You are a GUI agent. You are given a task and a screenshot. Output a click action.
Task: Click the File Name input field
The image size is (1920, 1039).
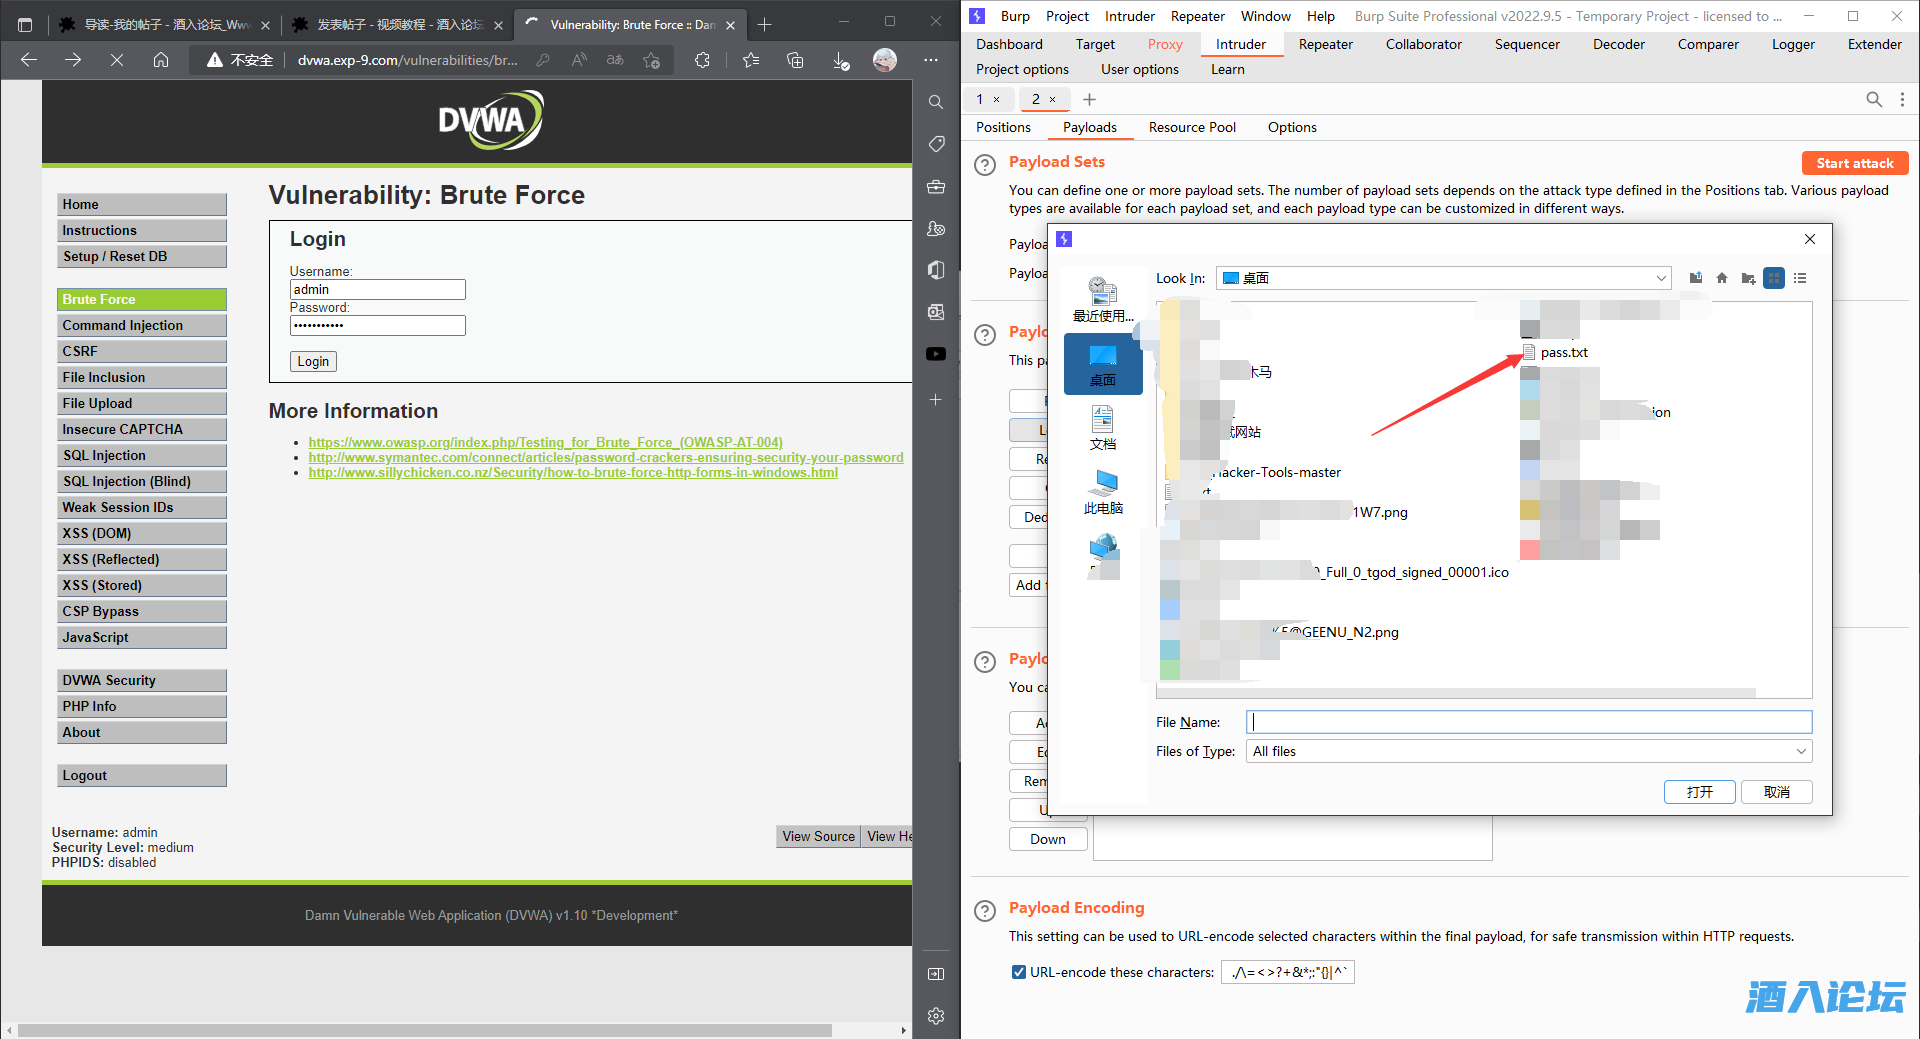[1528, 722]
